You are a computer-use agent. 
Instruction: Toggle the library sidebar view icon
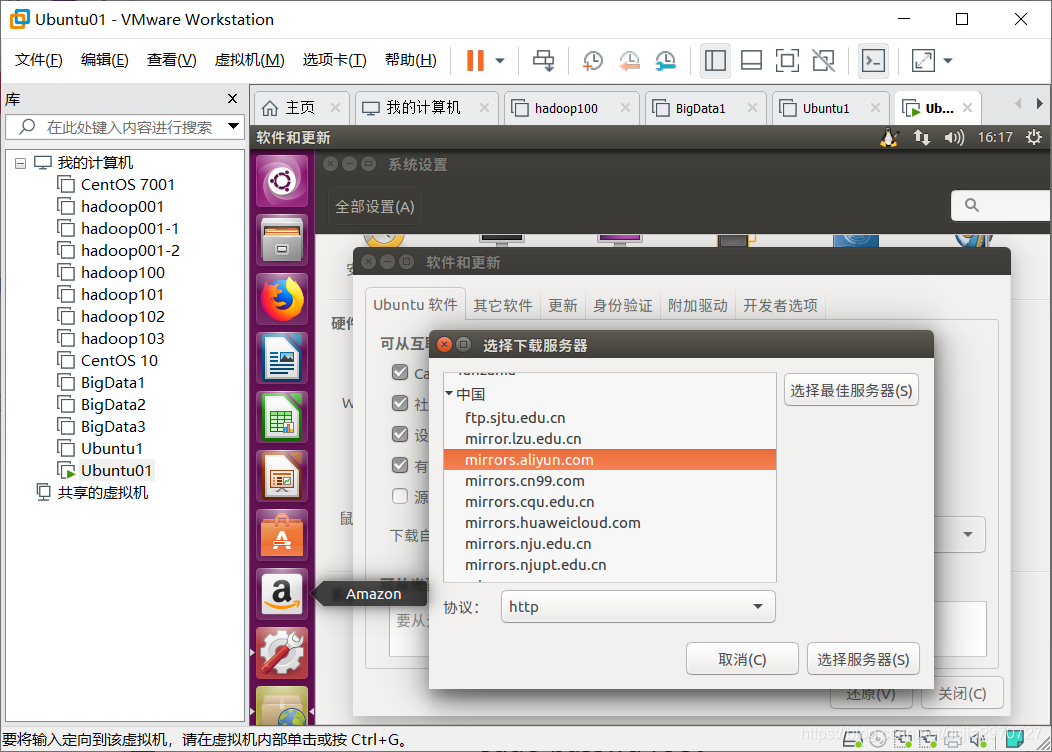coord(715,60)
